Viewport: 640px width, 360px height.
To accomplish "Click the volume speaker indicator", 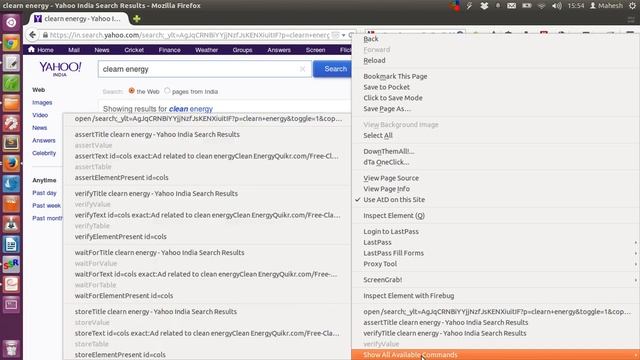I will click(x=557, y=6).
